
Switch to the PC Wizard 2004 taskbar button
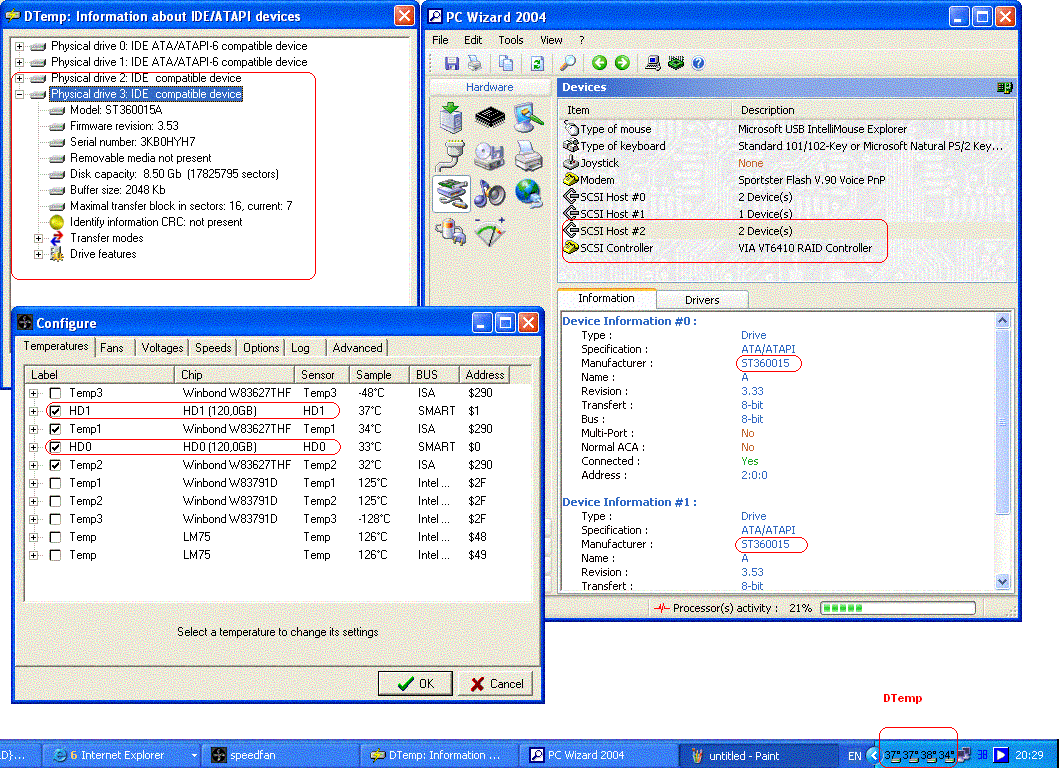598,755
